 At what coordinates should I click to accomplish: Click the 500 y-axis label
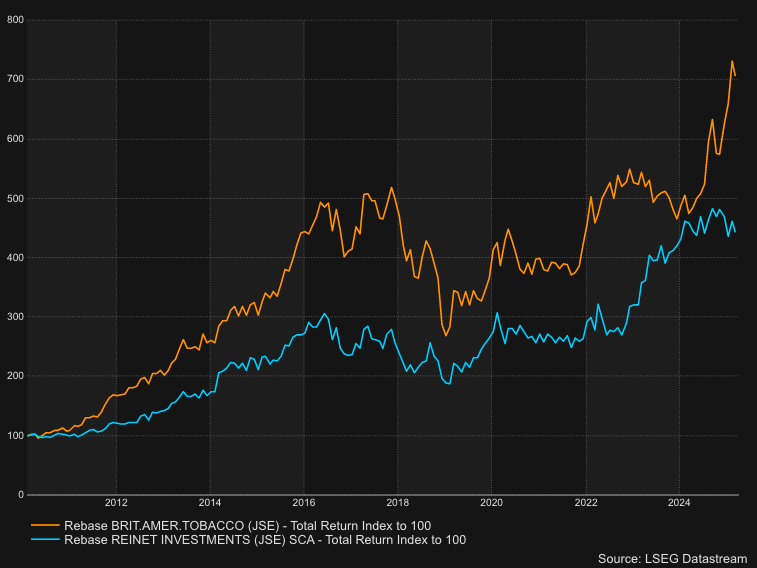15,198
